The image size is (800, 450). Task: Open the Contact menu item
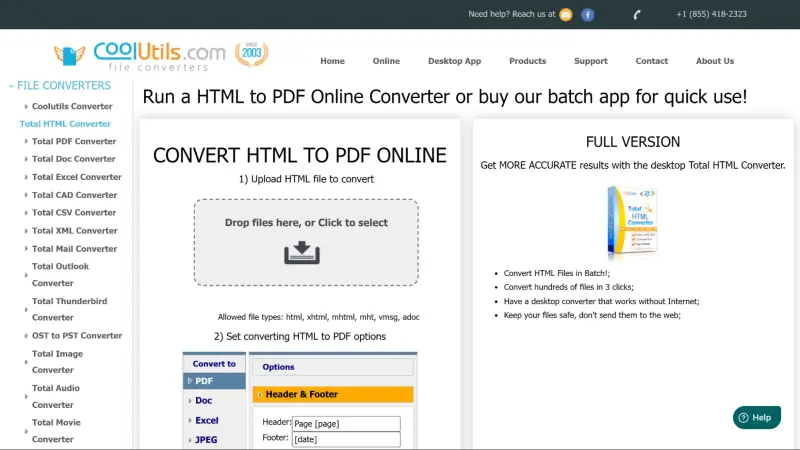pos(651,61)
